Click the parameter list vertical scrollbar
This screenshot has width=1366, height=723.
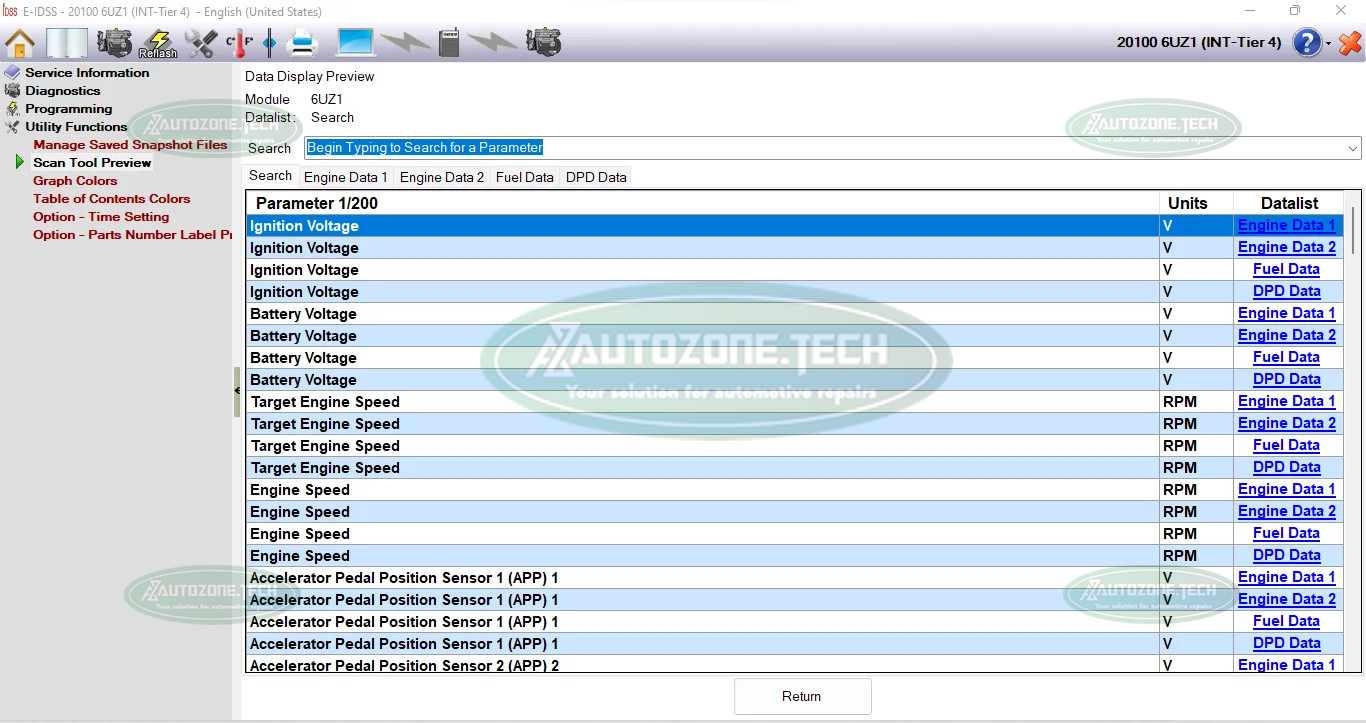pos(1353,230)
